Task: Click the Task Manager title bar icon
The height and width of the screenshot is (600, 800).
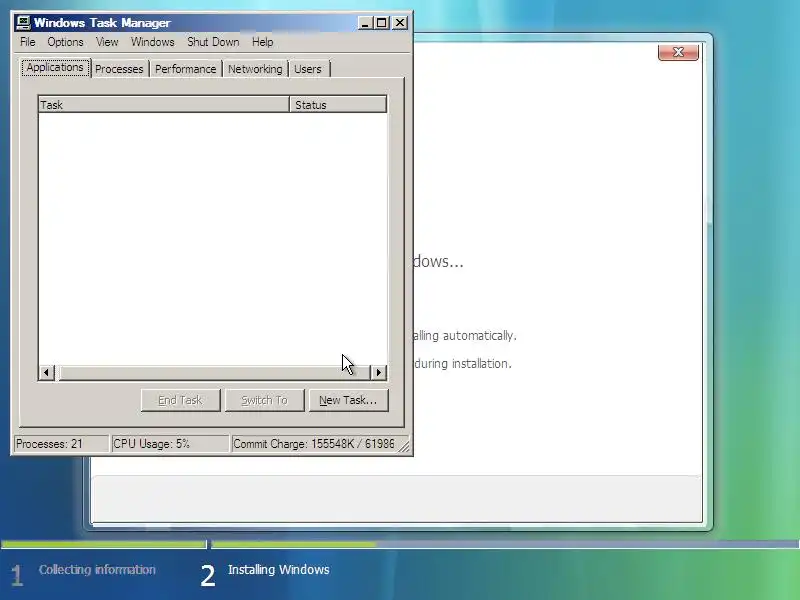Action: coord(23,23)
